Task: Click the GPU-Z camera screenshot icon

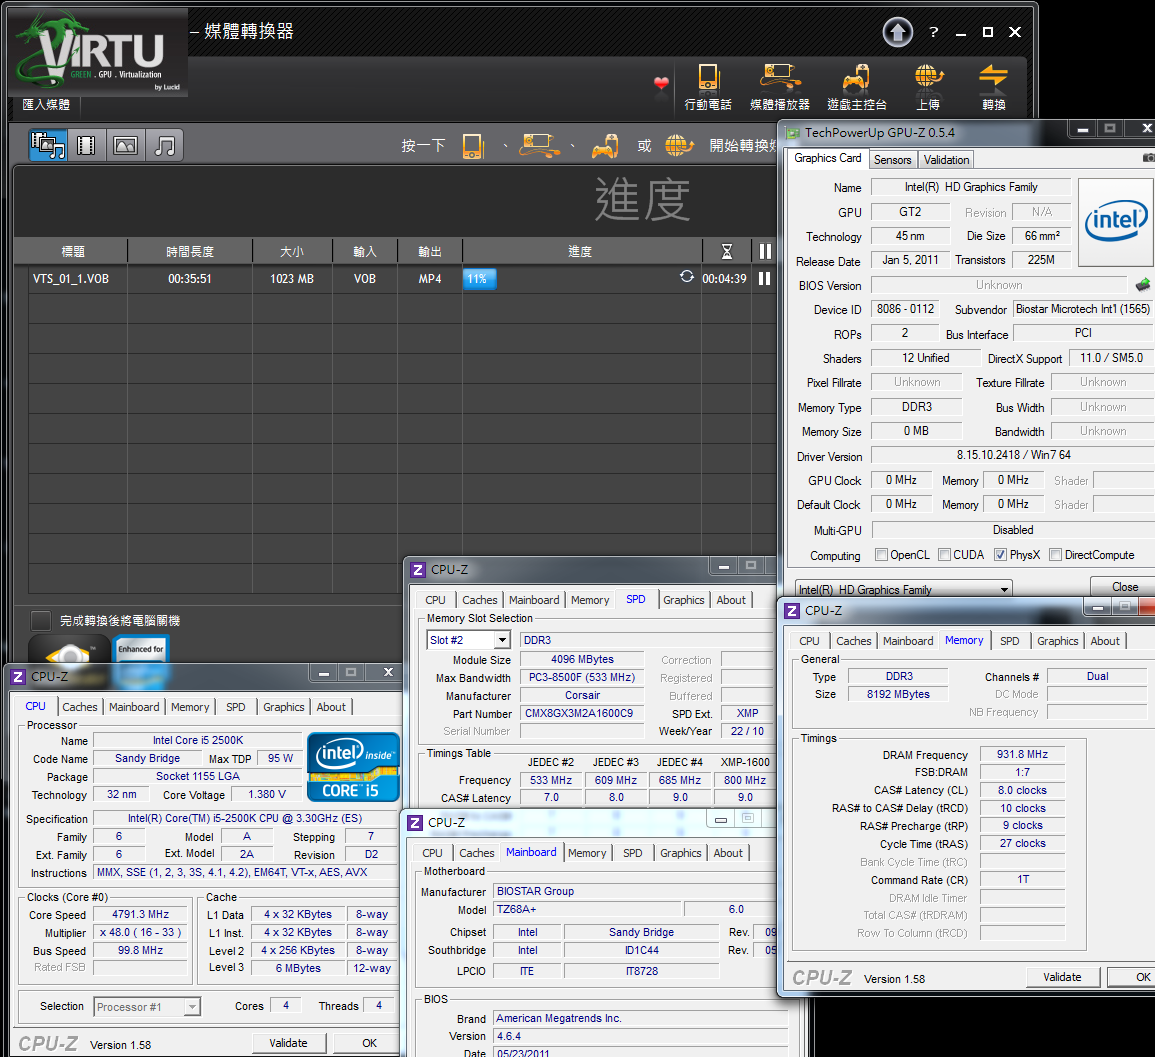Action: click(x=1148, y=158)
